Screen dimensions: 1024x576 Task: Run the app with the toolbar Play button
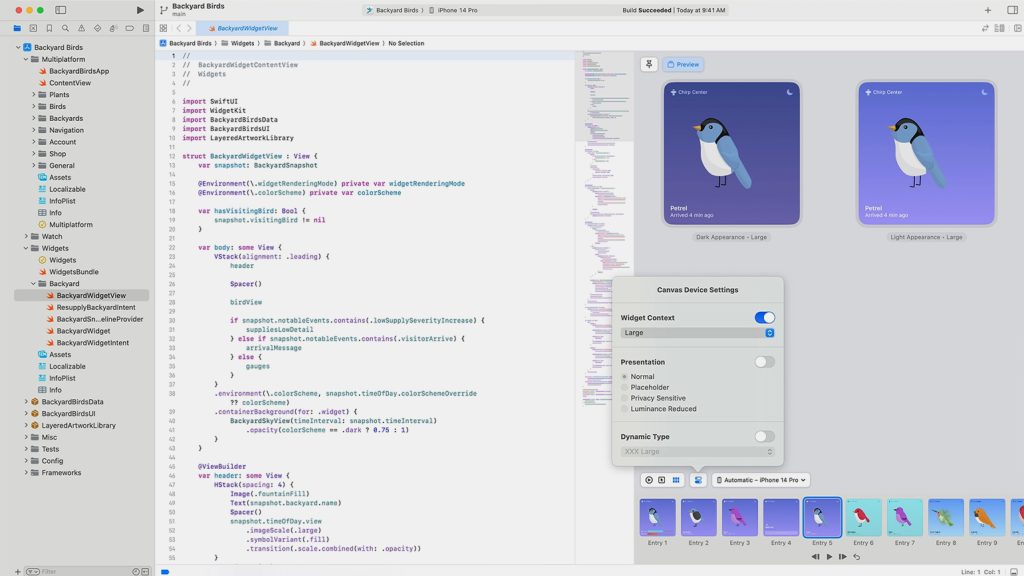coord(139,10)
